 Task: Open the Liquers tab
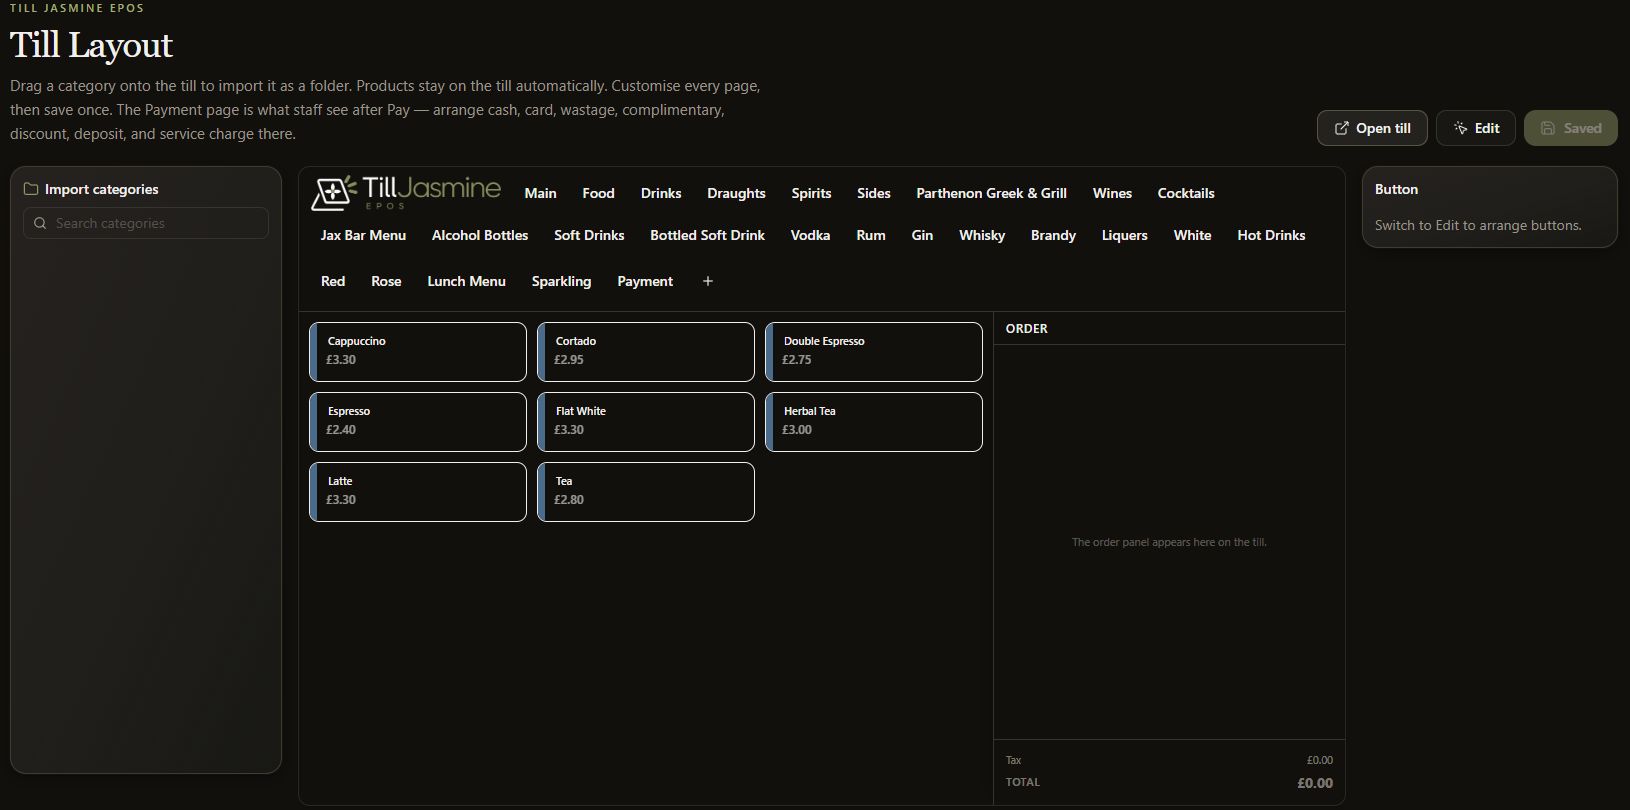[x=1124, y=235]
